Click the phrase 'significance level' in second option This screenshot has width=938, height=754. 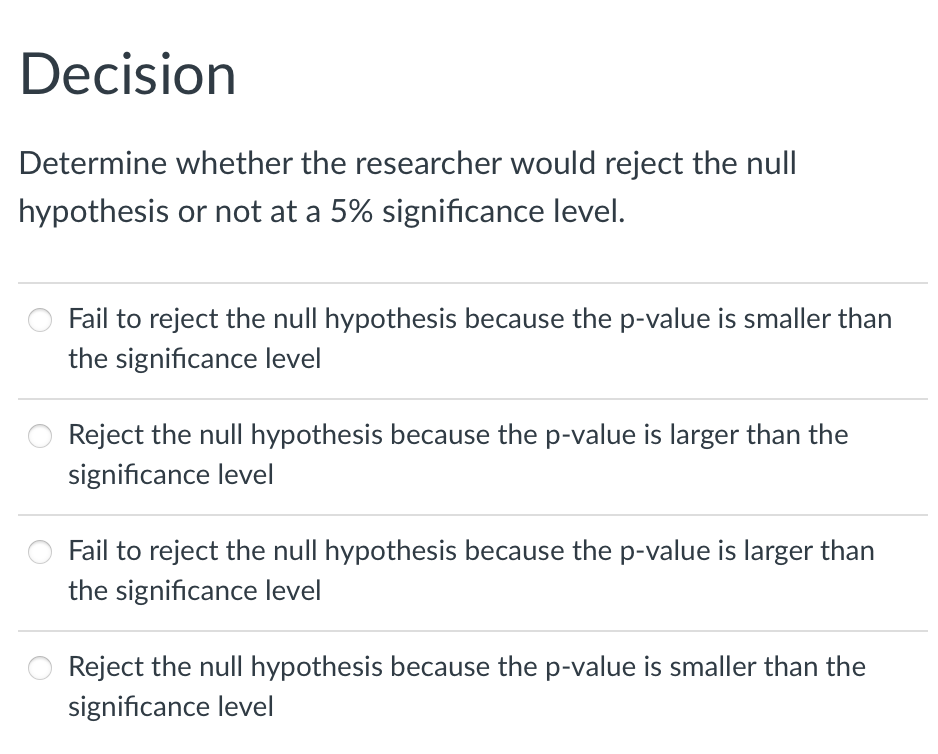click(x=170, y=475)
